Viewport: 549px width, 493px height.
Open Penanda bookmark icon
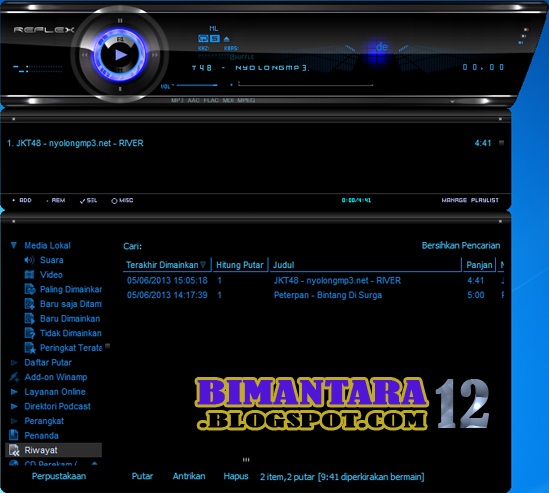click(14, 435)
